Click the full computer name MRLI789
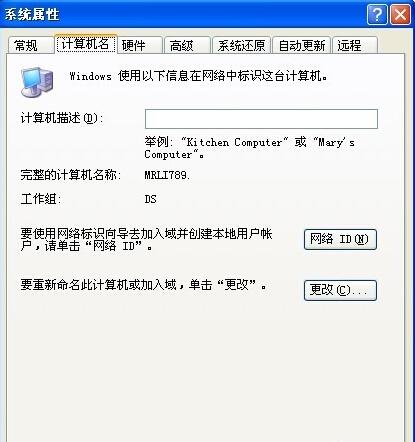Viewport: 415px width, 442px height. 167,175
